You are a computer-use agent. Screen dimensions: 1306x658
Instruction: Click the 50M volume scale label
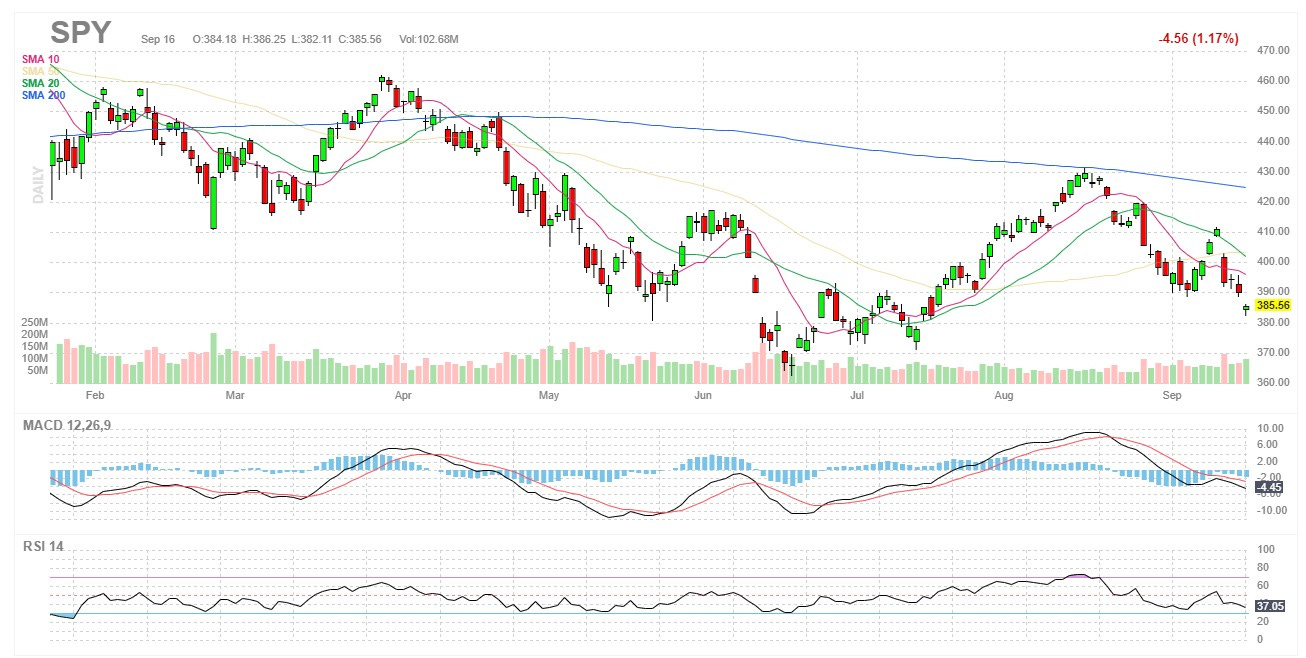[37, 370]
